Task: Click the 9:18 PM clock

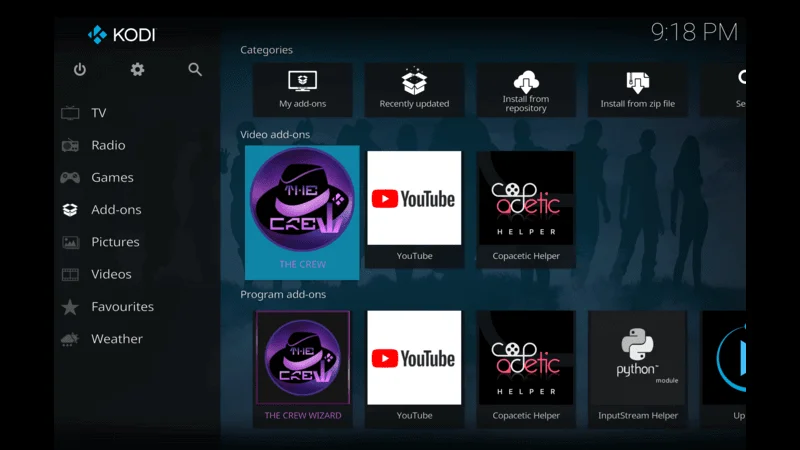Action: (694, 32)
